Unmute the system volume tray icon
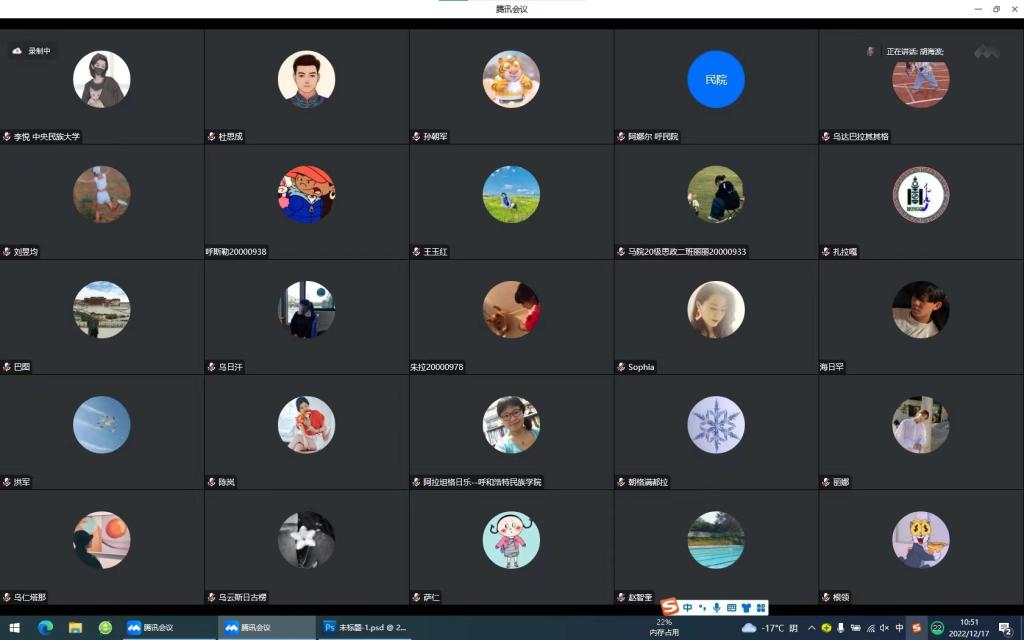 pyautogui.click(x=884, y=628)
